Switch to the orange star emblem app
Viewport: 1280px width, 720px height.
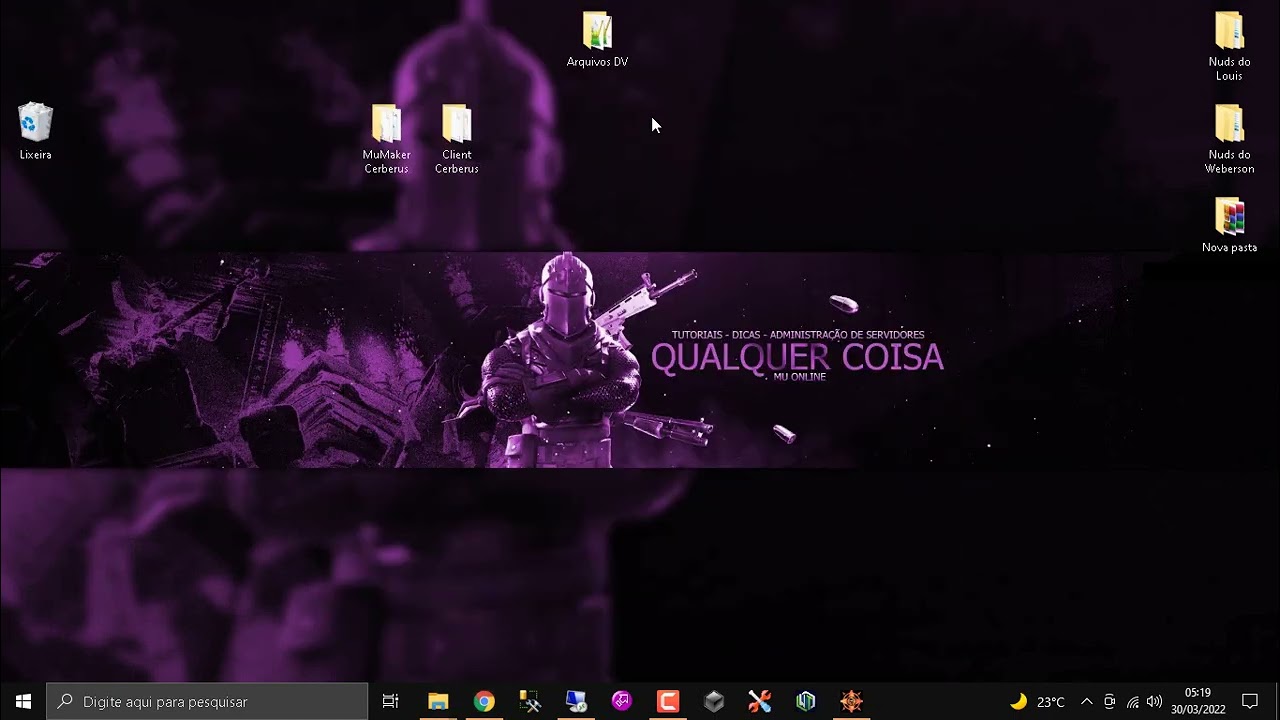pyautogui.click(x=852, y=701)
